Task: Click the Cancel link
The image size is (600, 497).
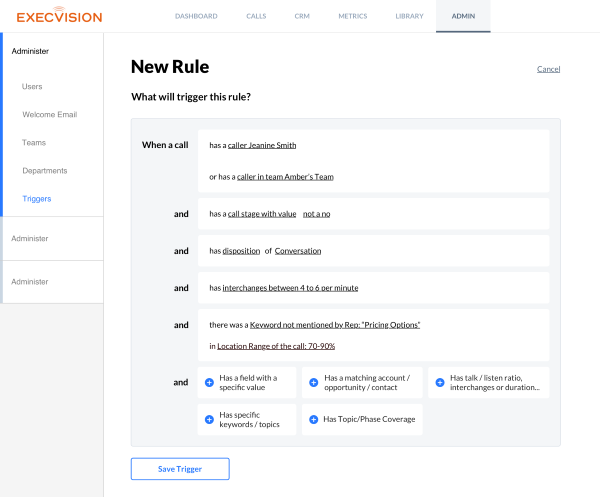Action: 548,69
